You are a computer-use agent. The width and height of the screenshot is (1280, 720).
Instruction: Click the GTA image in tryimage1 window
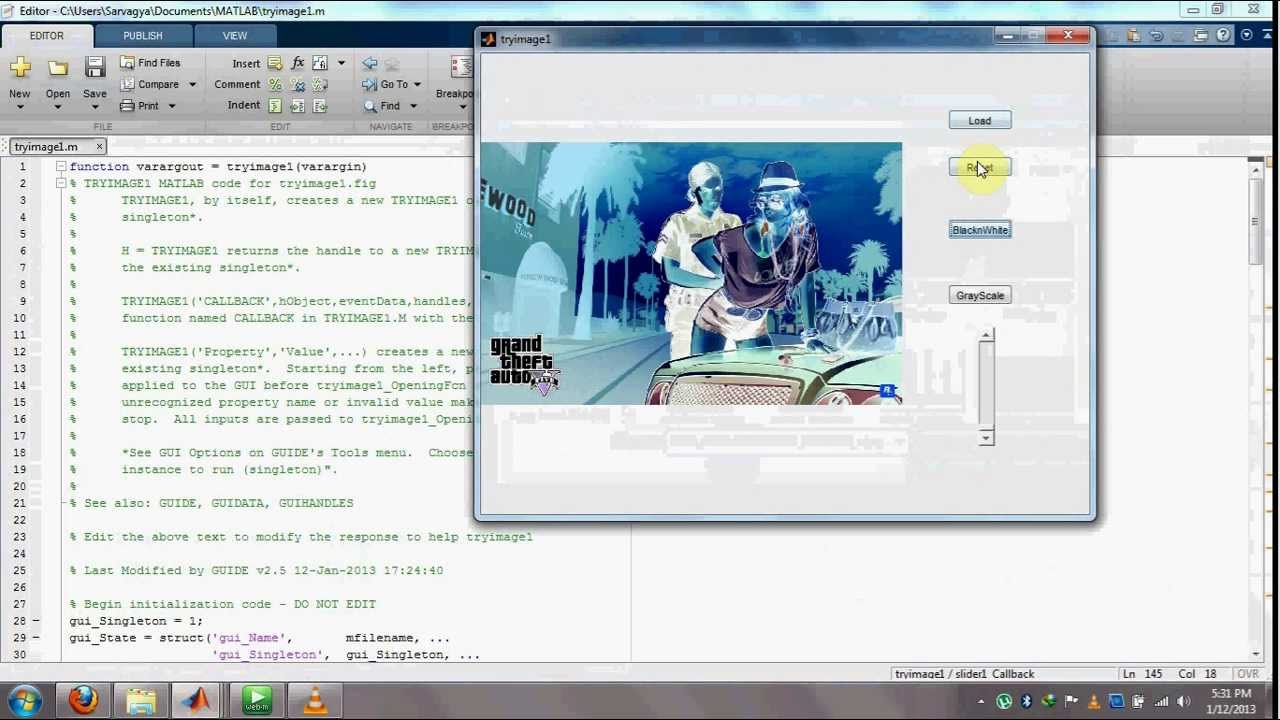691,273
